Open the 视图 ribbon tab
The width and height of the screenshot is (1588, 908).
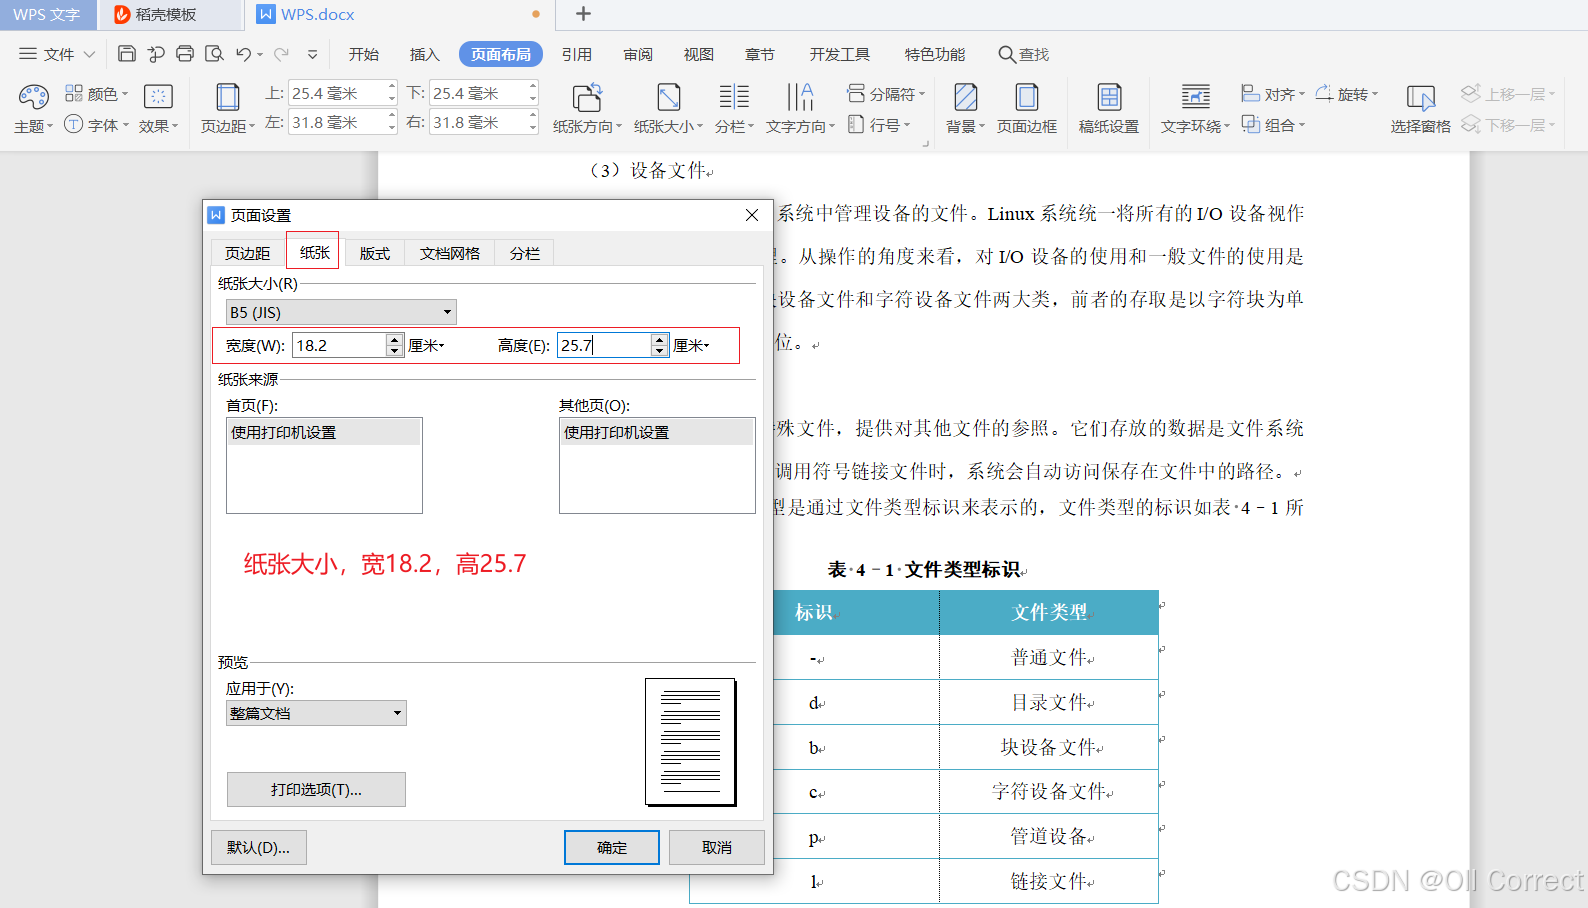(x=699, y=54)
